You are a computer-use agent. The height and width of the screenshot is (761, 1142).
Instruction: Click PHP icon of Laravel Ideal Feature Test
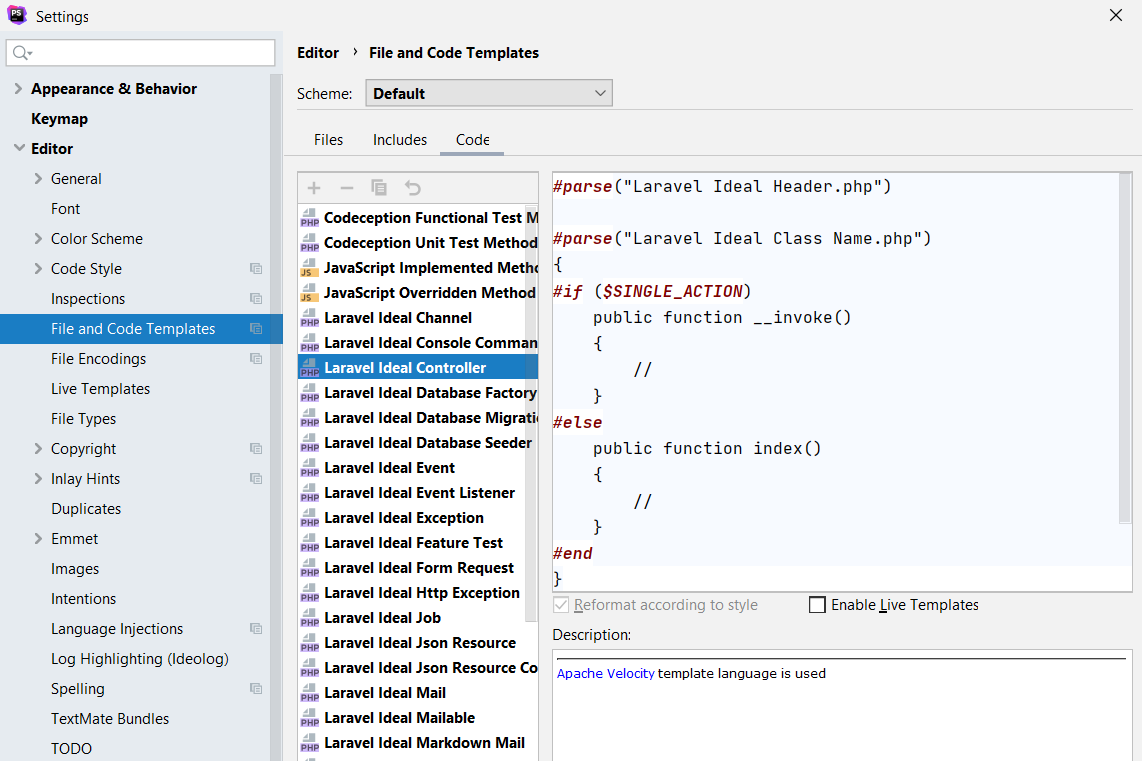(x=310, y=543)
